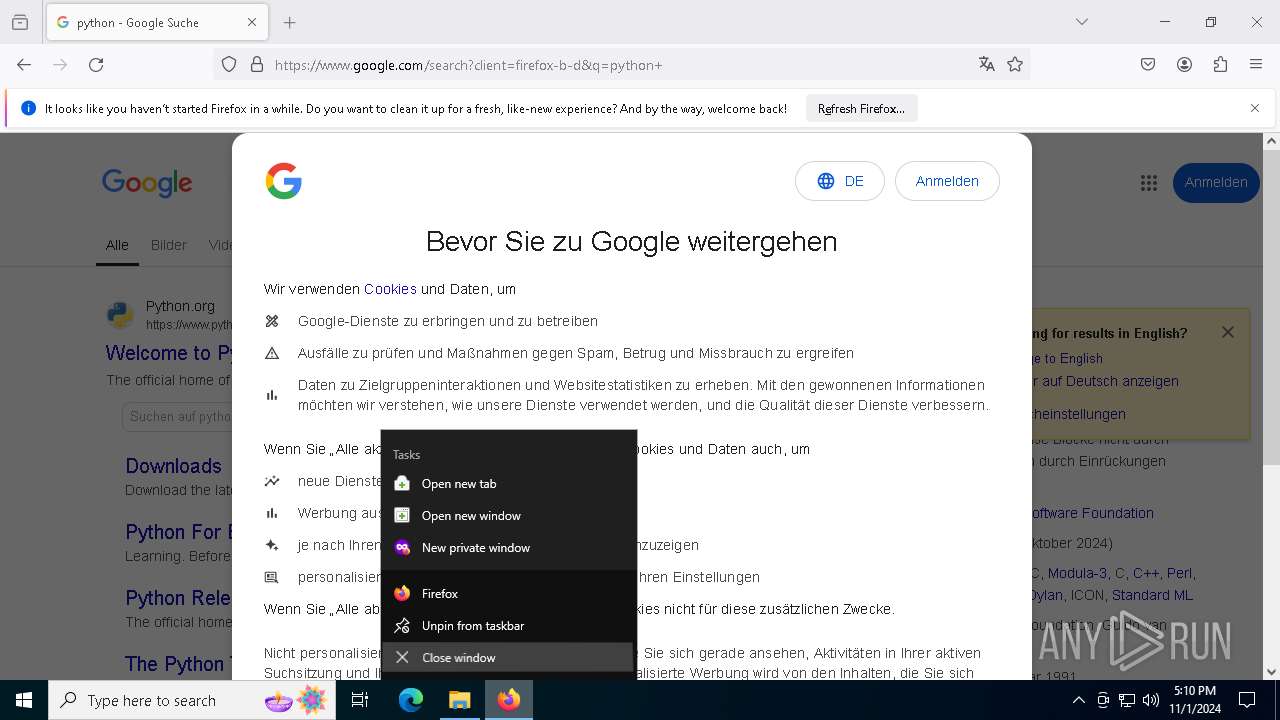The width and height of the screenshot is (1280, 720).
Task: Open C++ link in side panel
Action: (1146, 573)
